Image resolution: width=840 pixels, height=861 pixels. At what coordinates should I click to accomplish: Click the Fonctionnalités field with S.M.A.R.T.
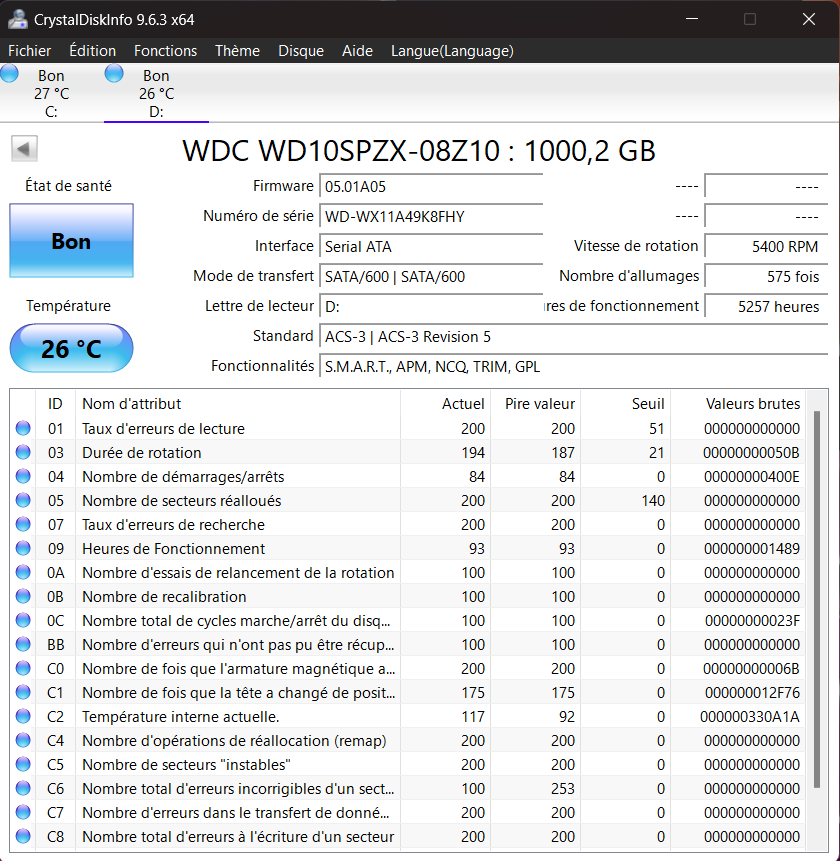click(x=573, y=366)
